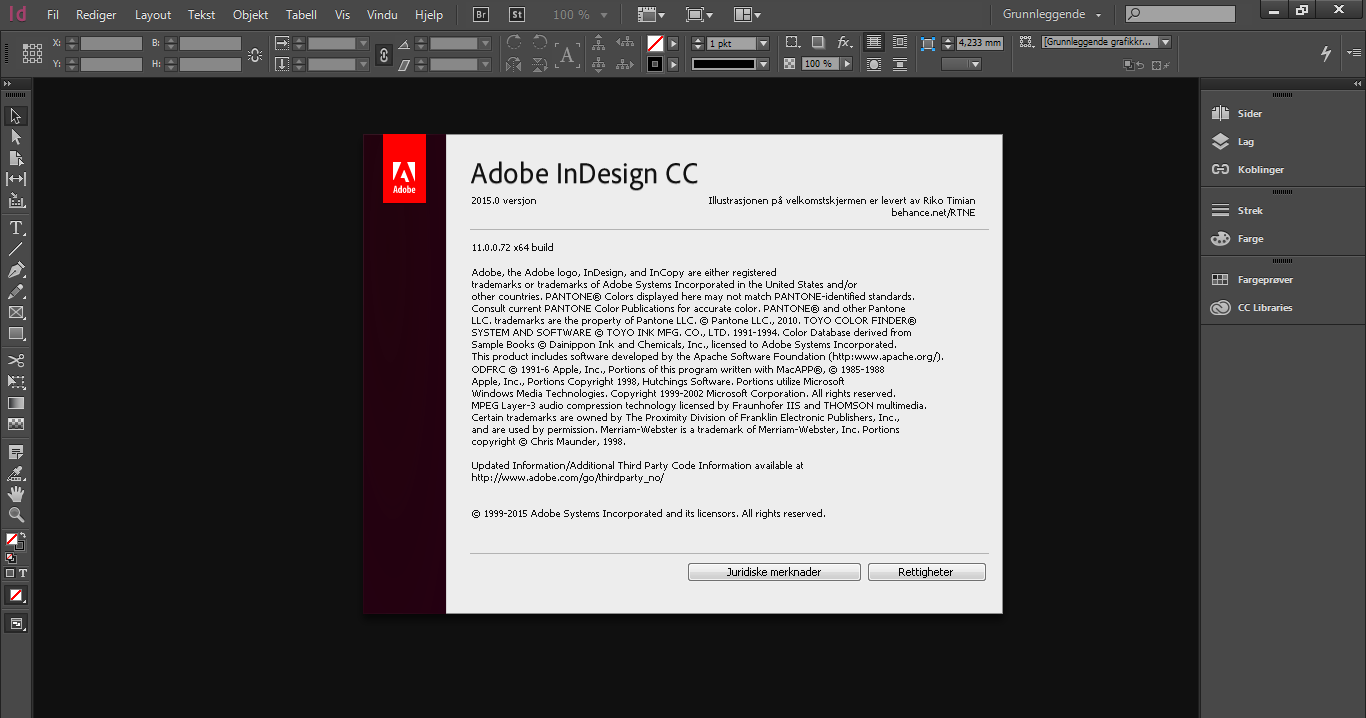
Task: Open the Vindu menu
Action: [x=382, y=15]
